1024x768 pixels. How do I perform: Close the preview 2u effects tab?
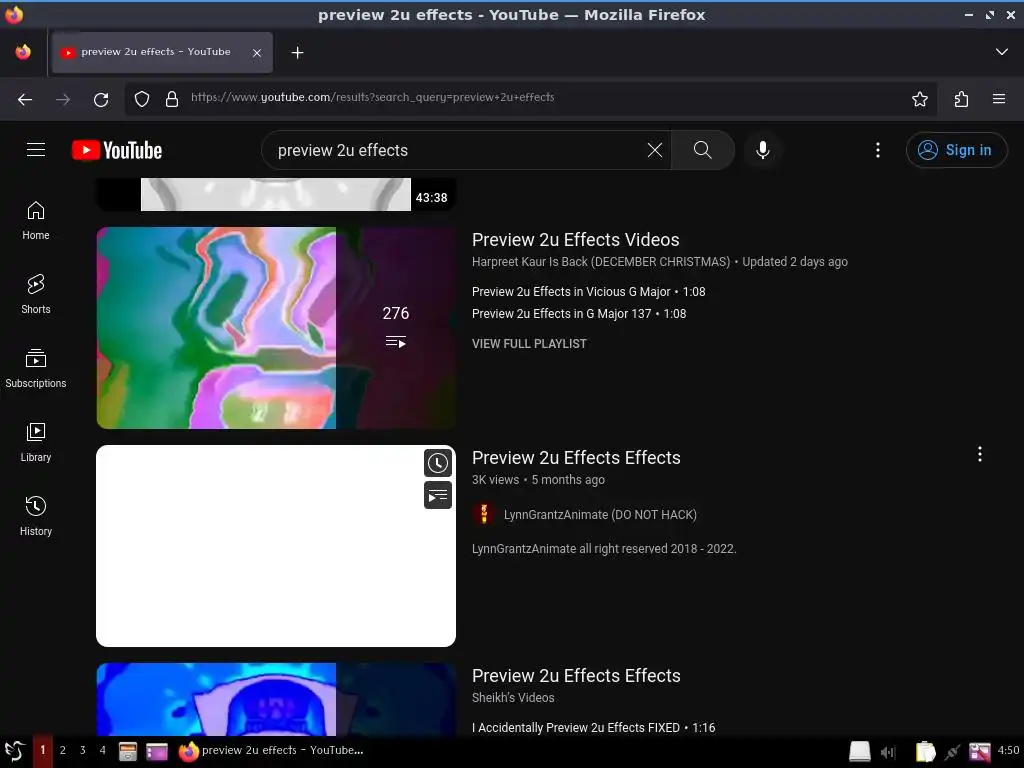click(x=257, y=53)
